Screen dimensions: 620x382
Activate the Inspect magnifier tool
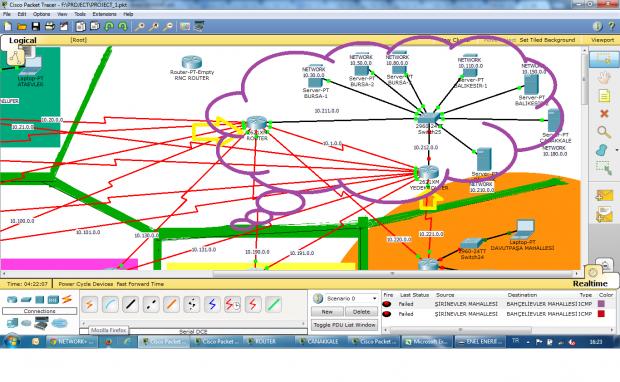point(604,132)
